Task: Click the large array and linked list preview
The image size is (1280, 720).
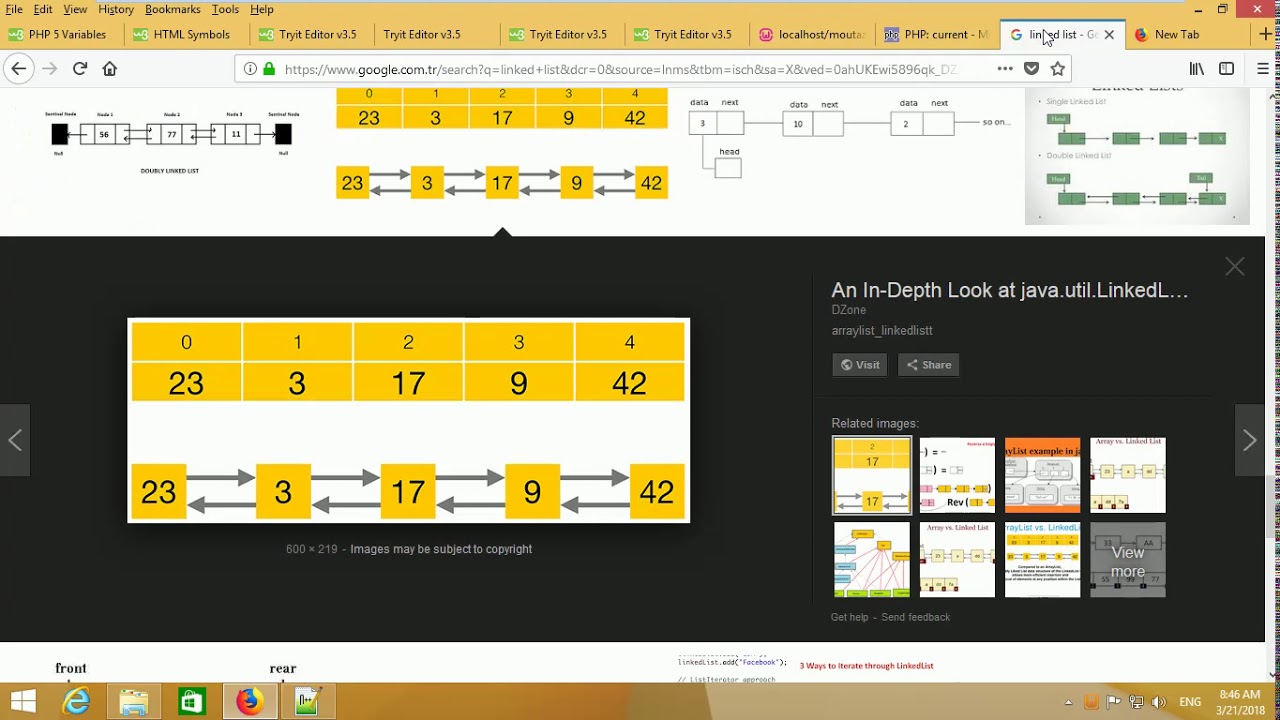Action: pos(408,420)
